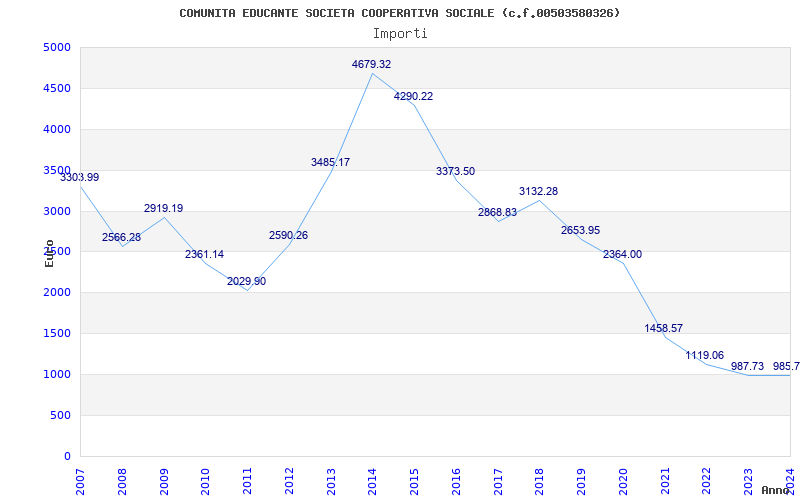Click the 4500 value on Euro axis
Screen dimensions: 800x500
[x=57, y=88]
